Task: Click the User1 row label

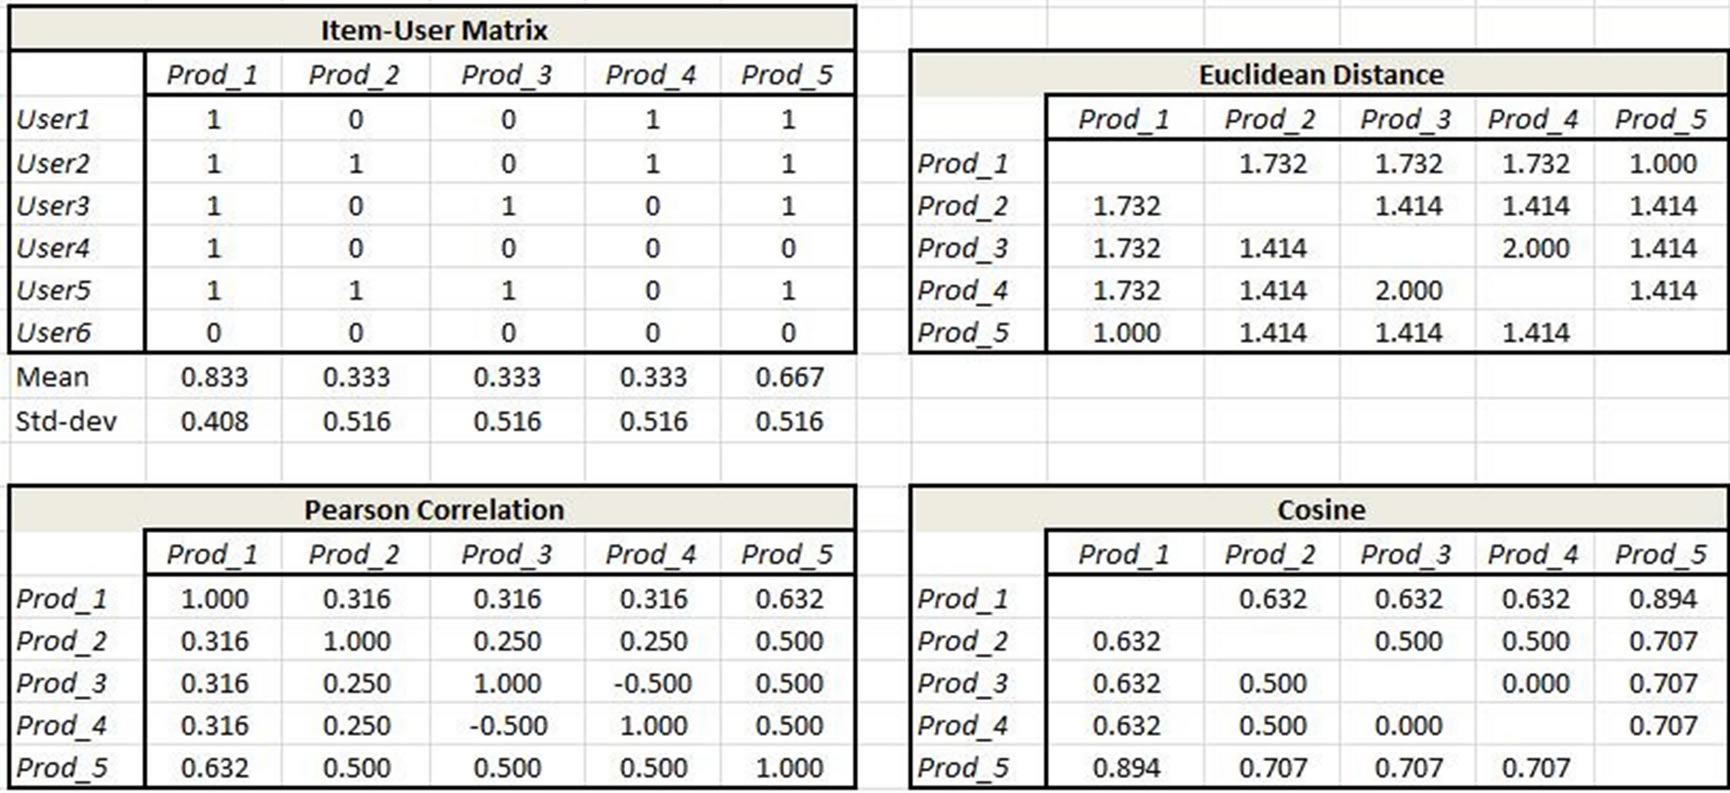Action: point(54,120)
